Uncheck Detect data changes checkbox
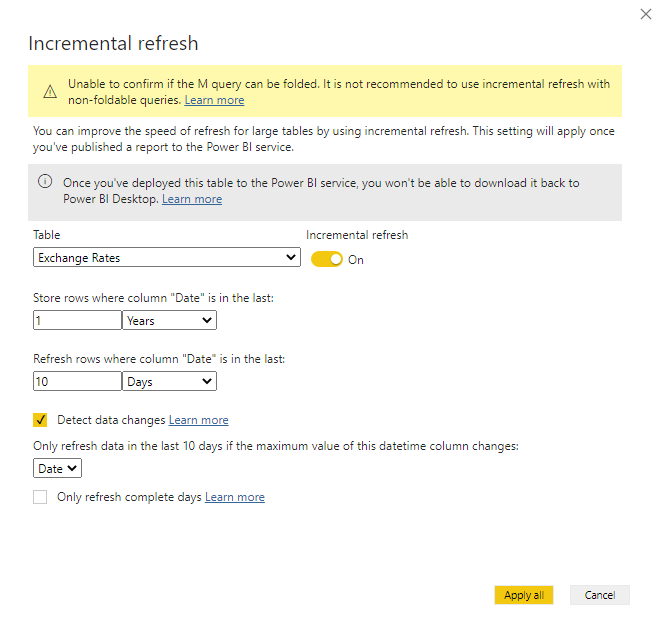 (x=40, y=420)
